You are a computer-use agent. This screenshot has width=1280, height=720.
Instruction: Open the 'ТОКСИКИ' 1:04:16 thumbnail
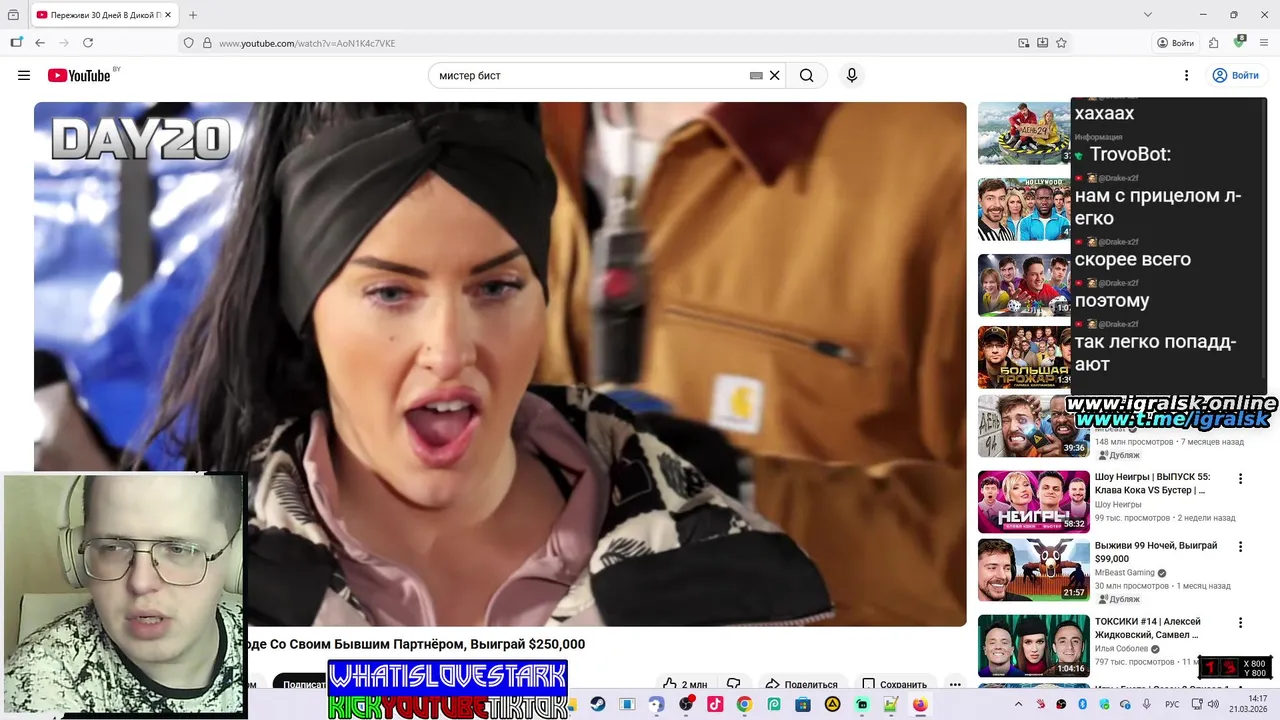[1033, 645]
